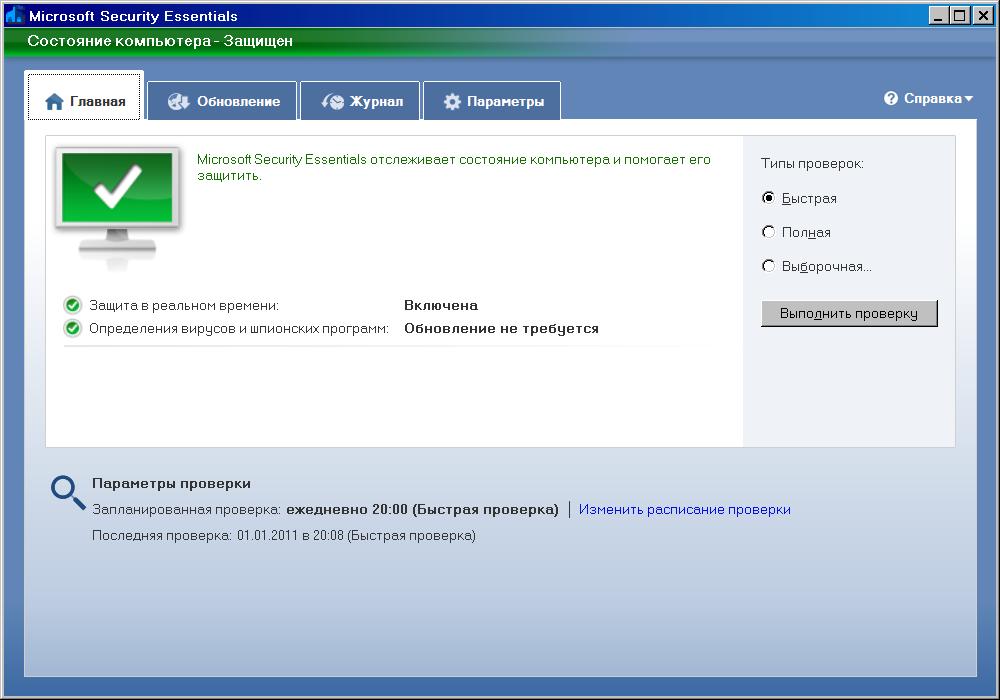Click the Состояние компьютера - Защищен banner text
The image size is (1000, 700).
(160, 41)
